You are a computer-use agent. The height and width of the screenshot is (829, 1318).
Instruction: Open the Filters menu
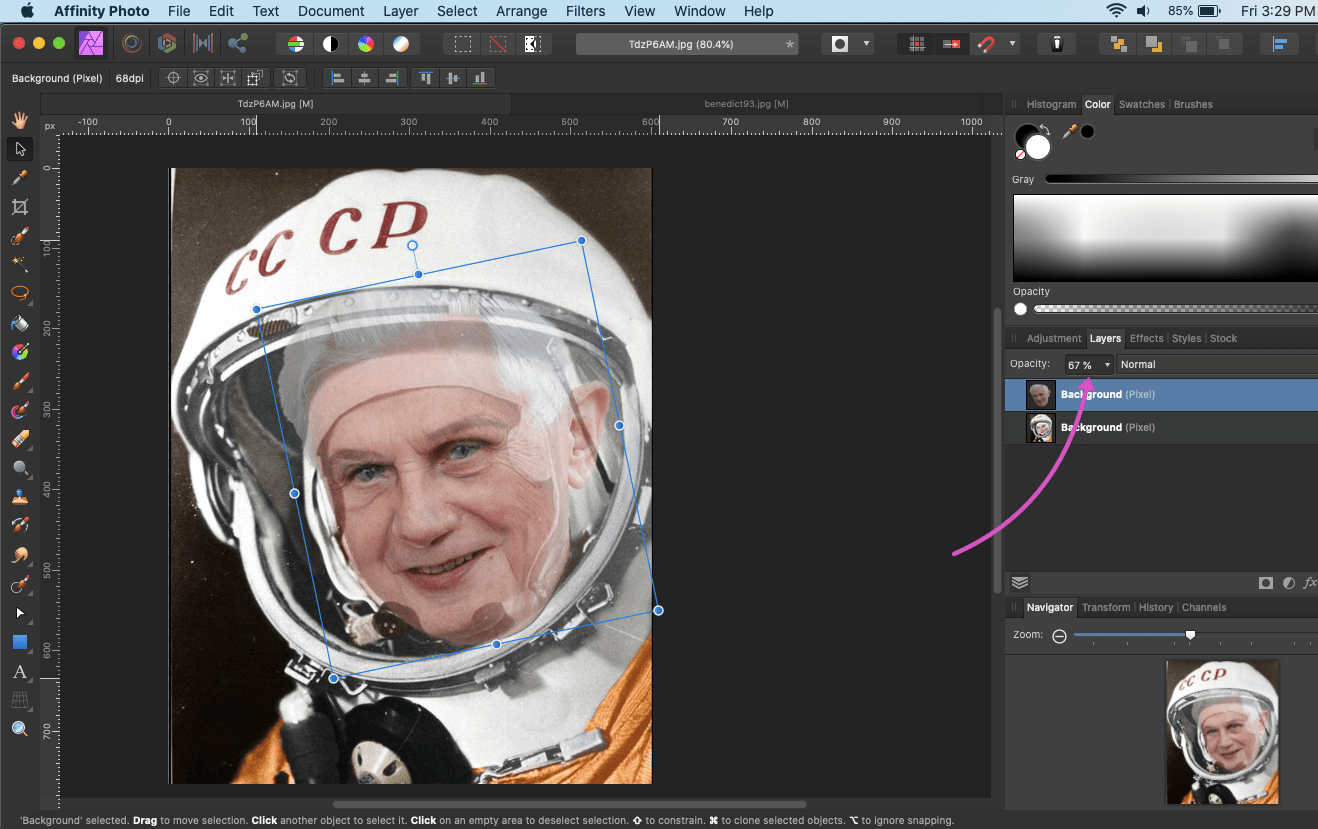coord(585,11)
